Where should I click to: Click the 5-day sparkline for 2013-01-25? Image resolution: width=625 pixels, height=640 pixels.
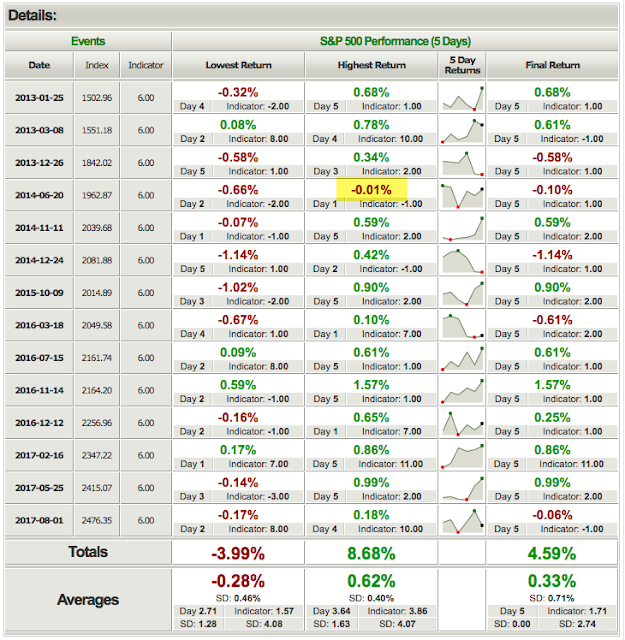click(x=462, y=98)
